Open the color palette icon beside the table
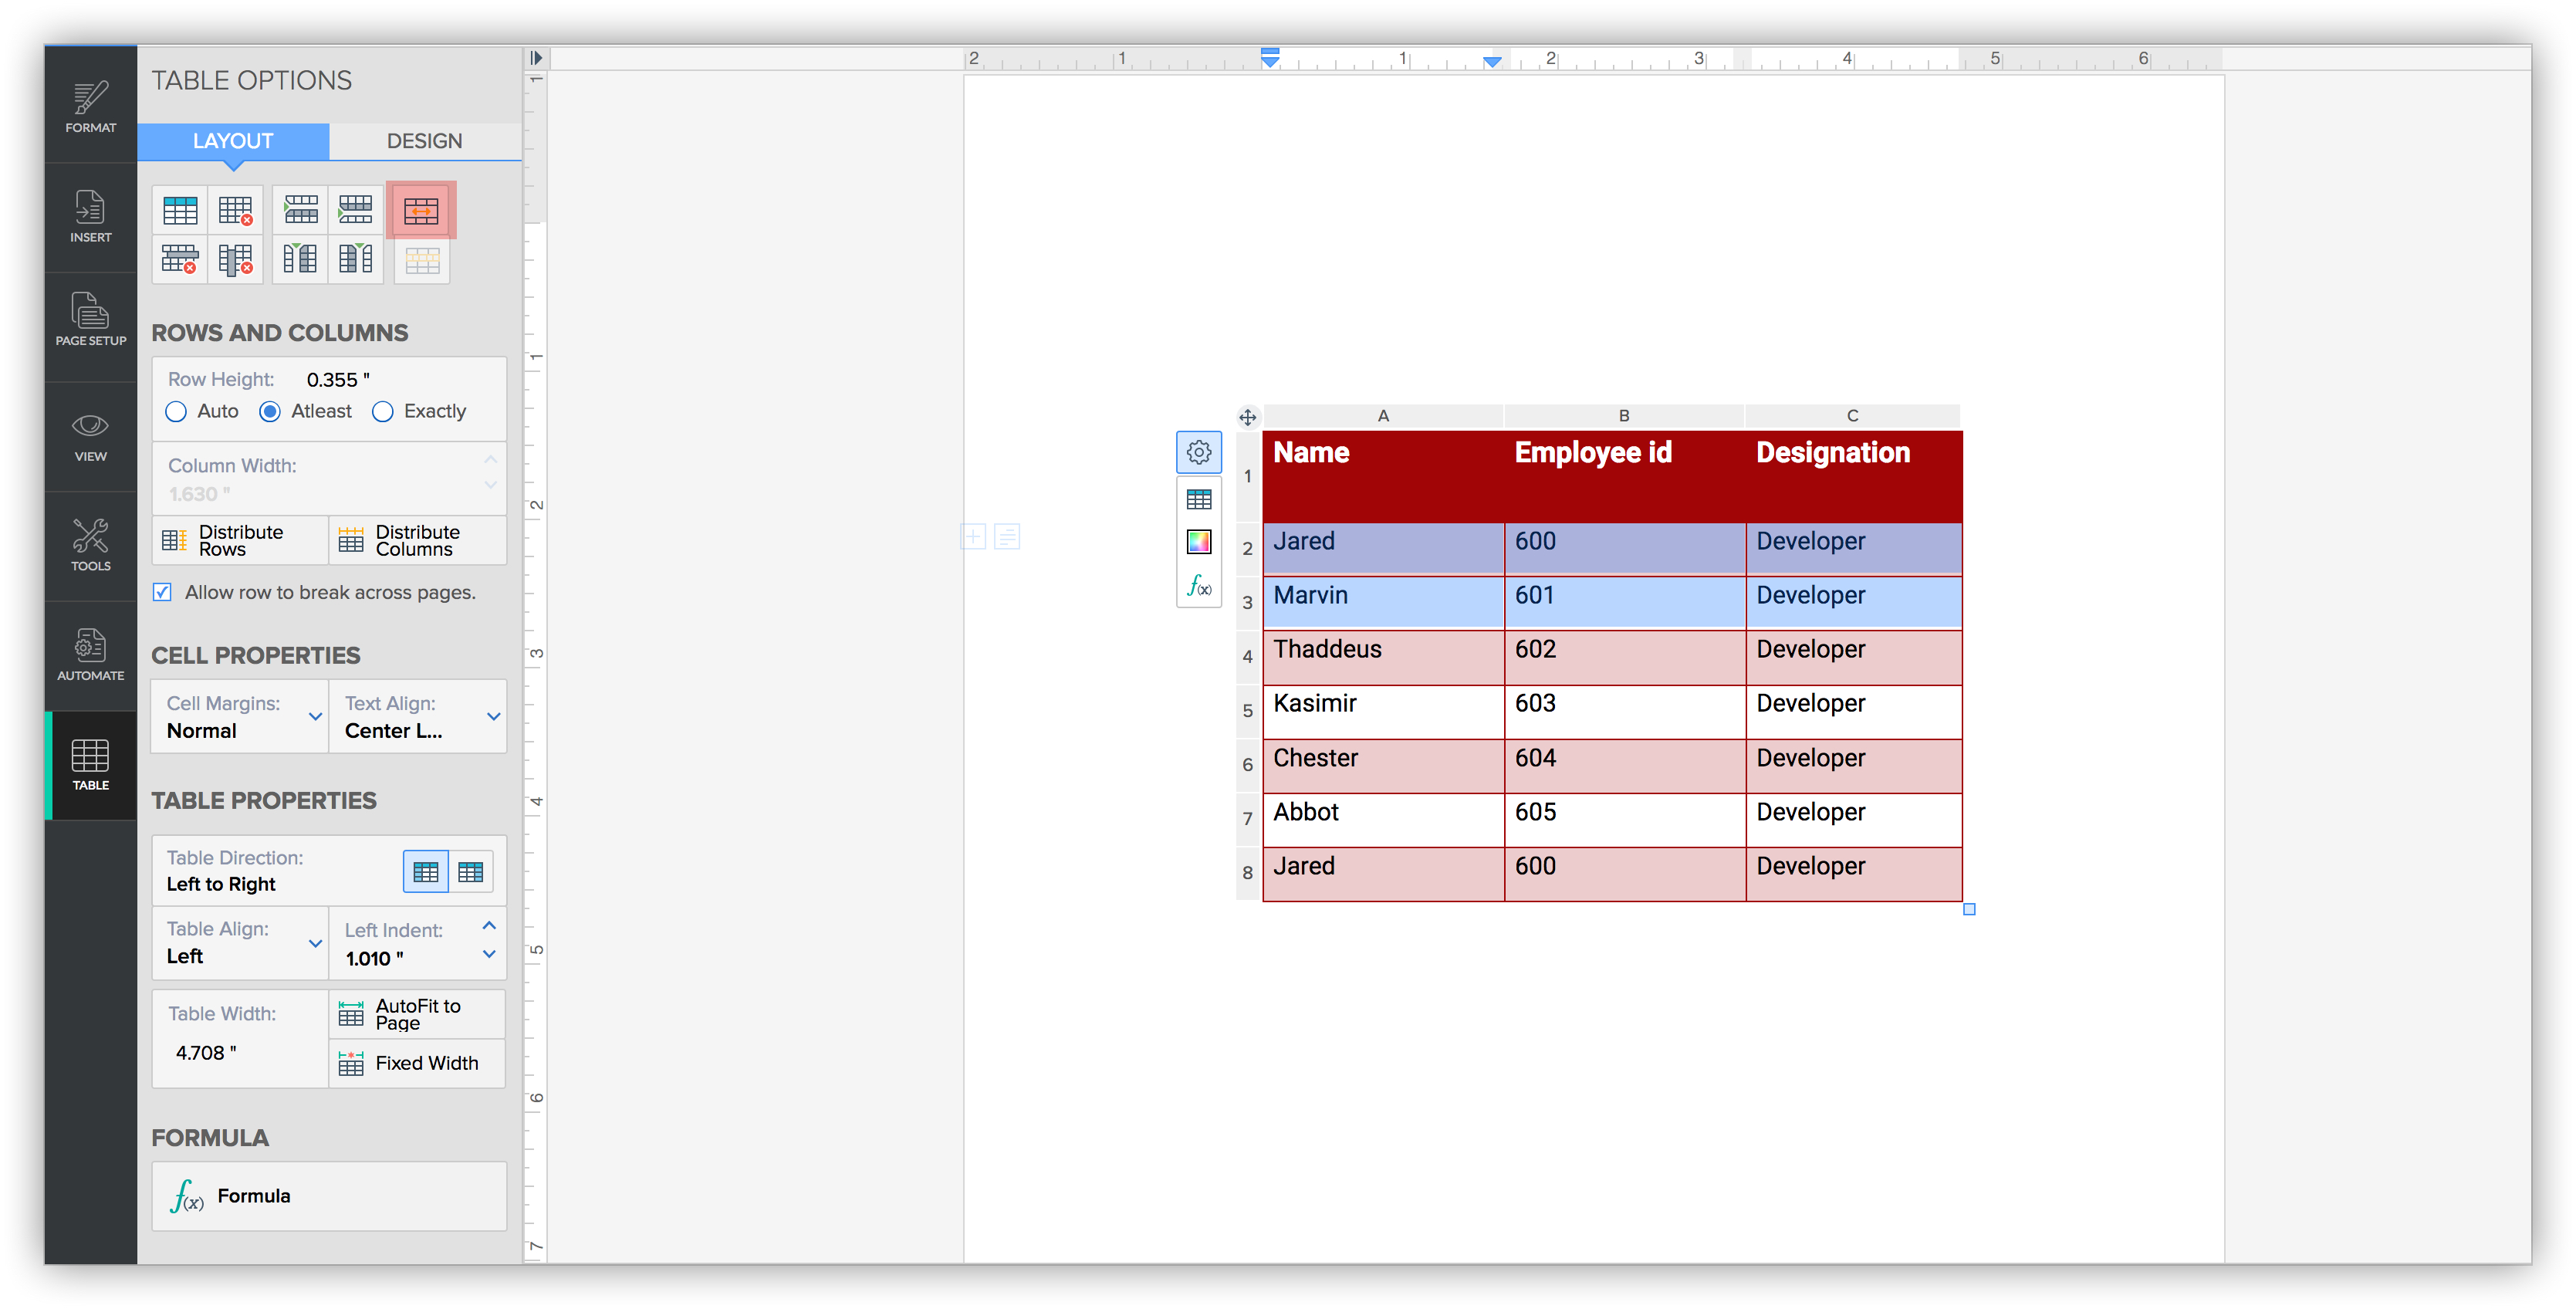The image size is (2576, 1309). click(1198, 542)
